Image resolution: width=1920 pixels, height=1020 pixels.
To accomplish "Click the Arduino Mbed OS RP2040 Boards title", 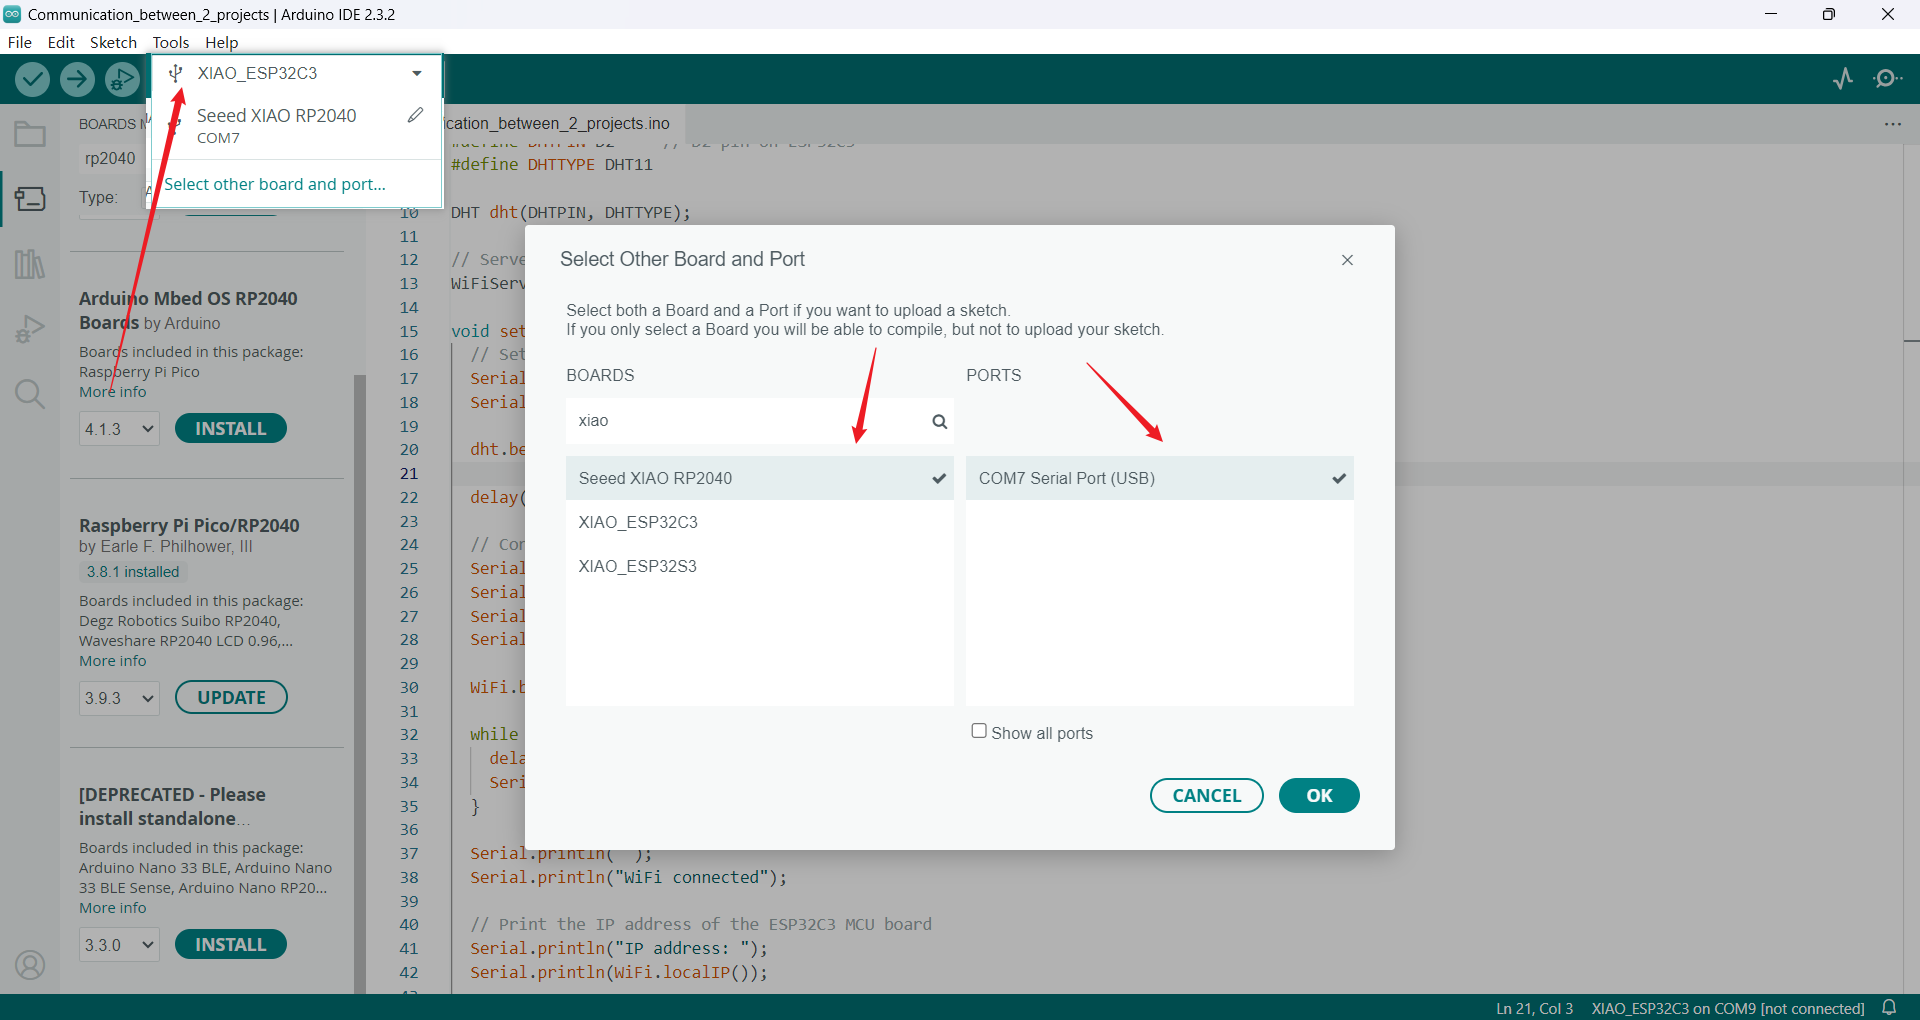I will point(188,310).
